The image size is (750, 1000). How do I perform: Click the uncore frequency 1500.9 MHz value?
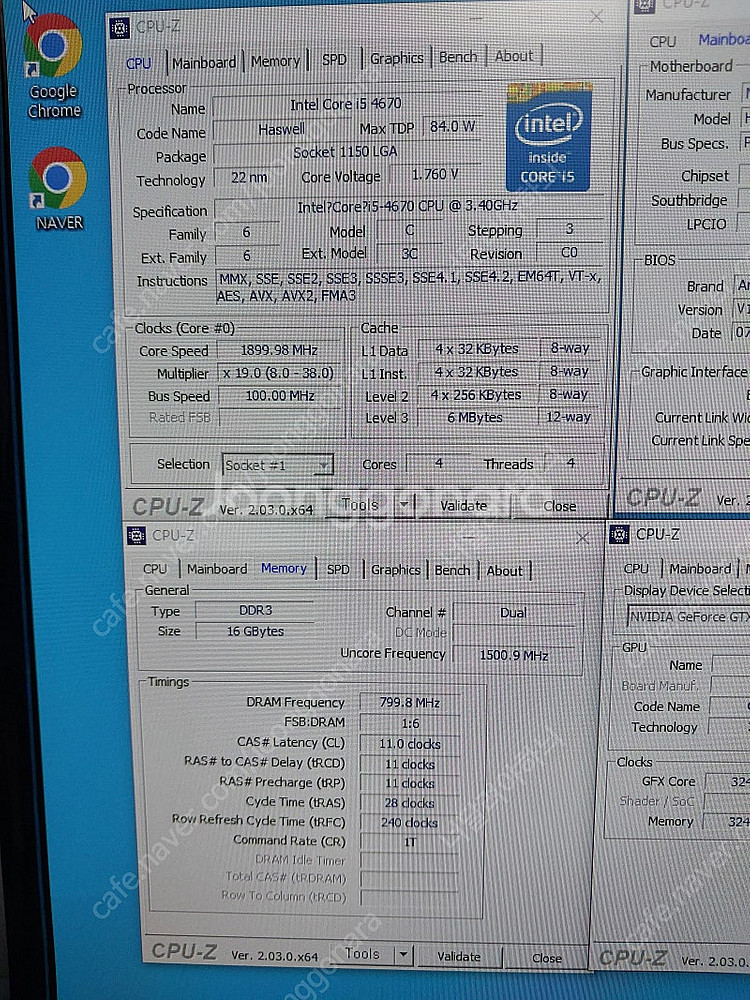pyautogui.click(x=514, y=655)
